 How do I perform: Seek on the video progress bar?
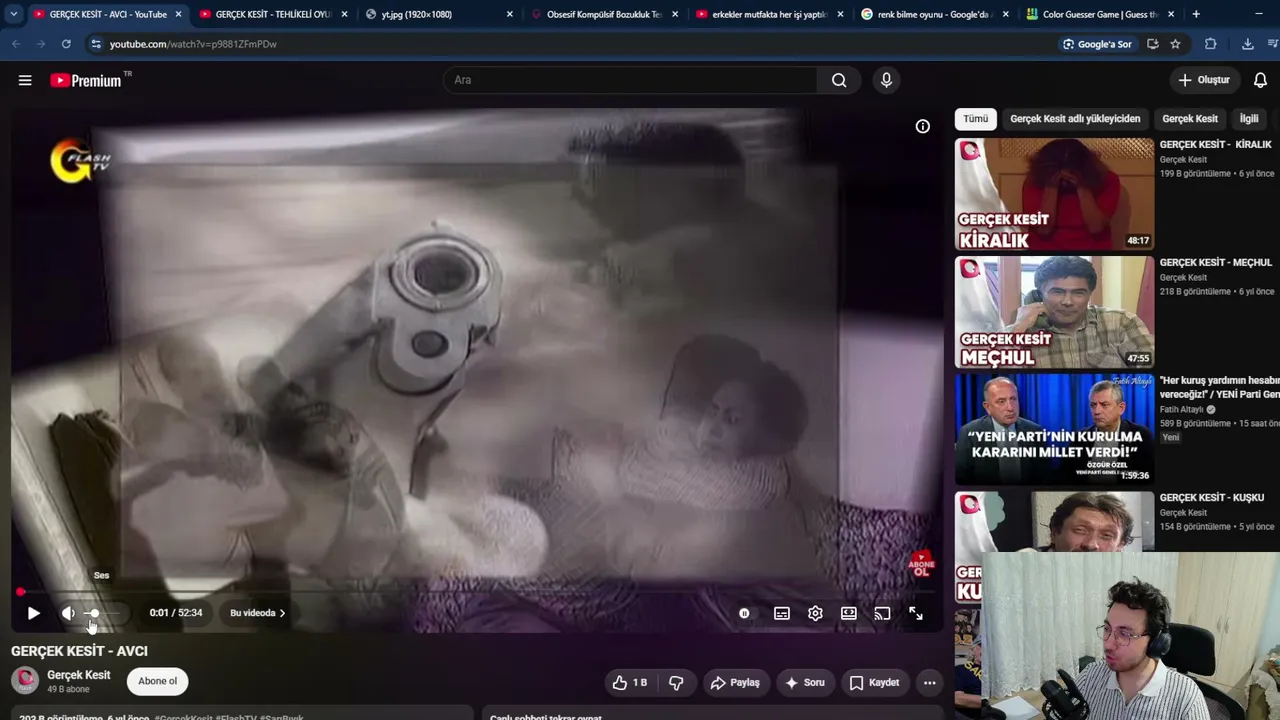[476, 592]
